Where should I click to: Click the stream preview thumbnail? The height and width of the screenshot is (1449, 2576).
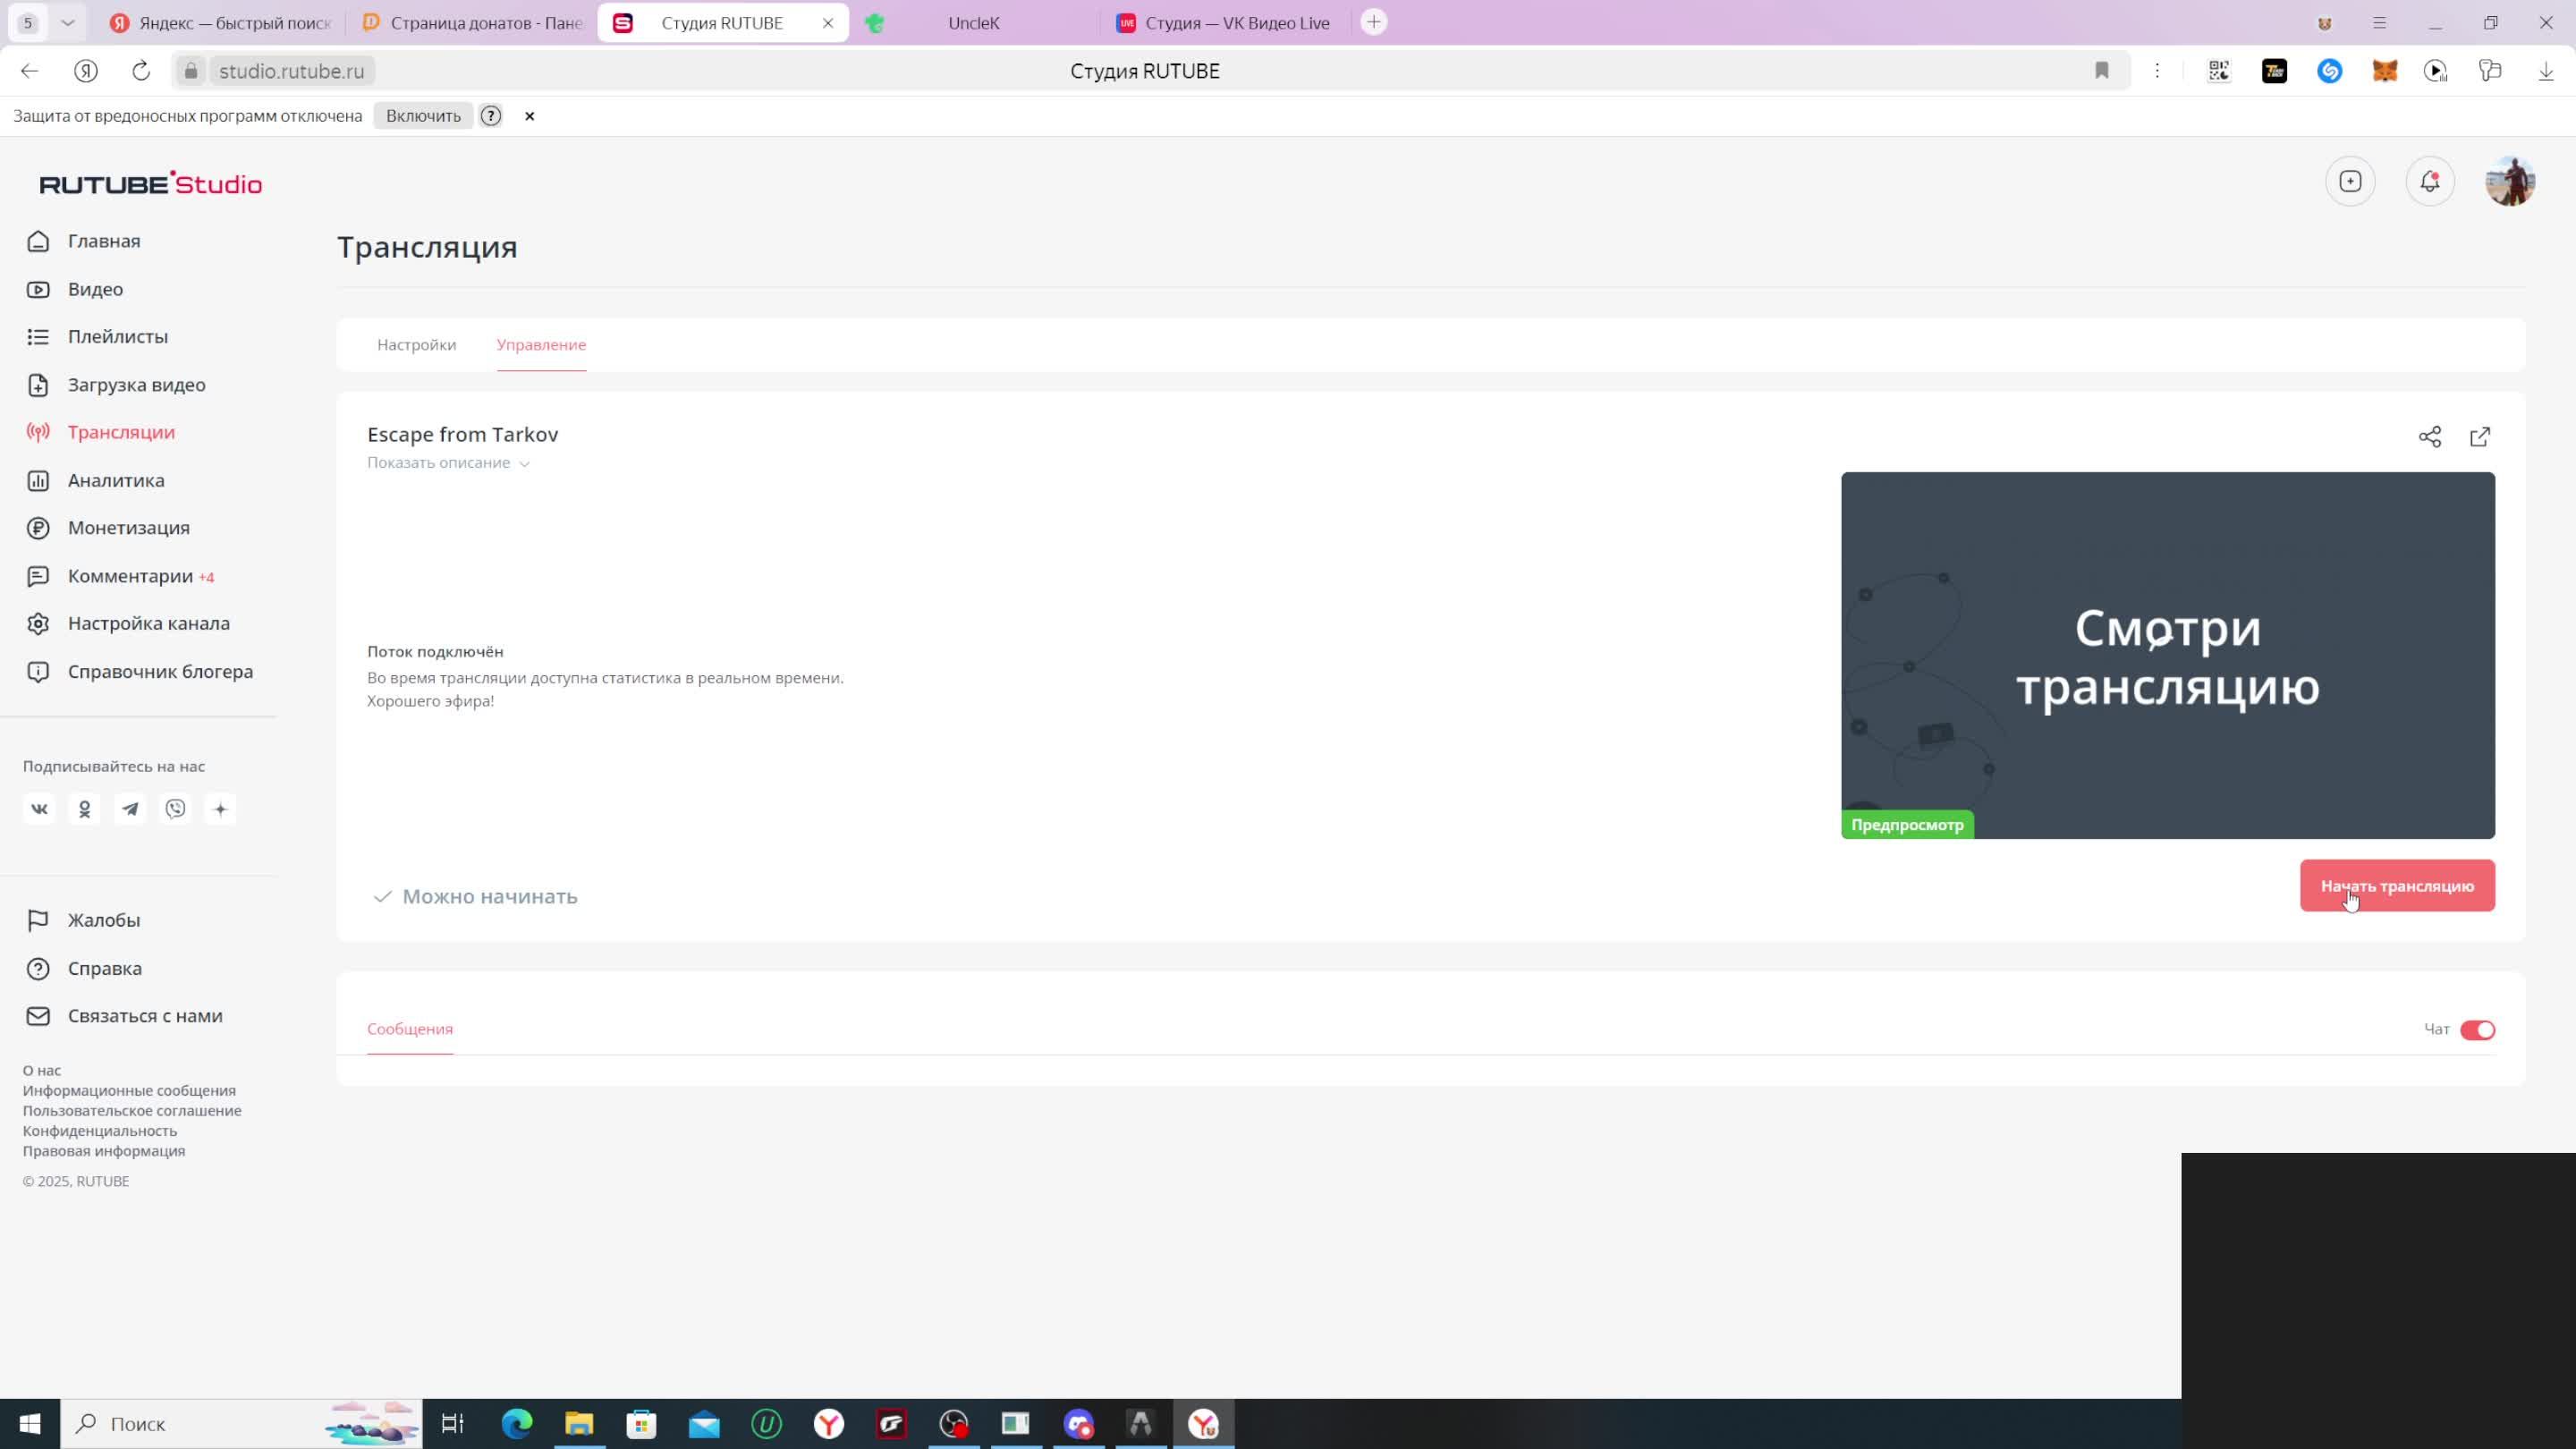pyautogui.click(x=2167, y=655)
